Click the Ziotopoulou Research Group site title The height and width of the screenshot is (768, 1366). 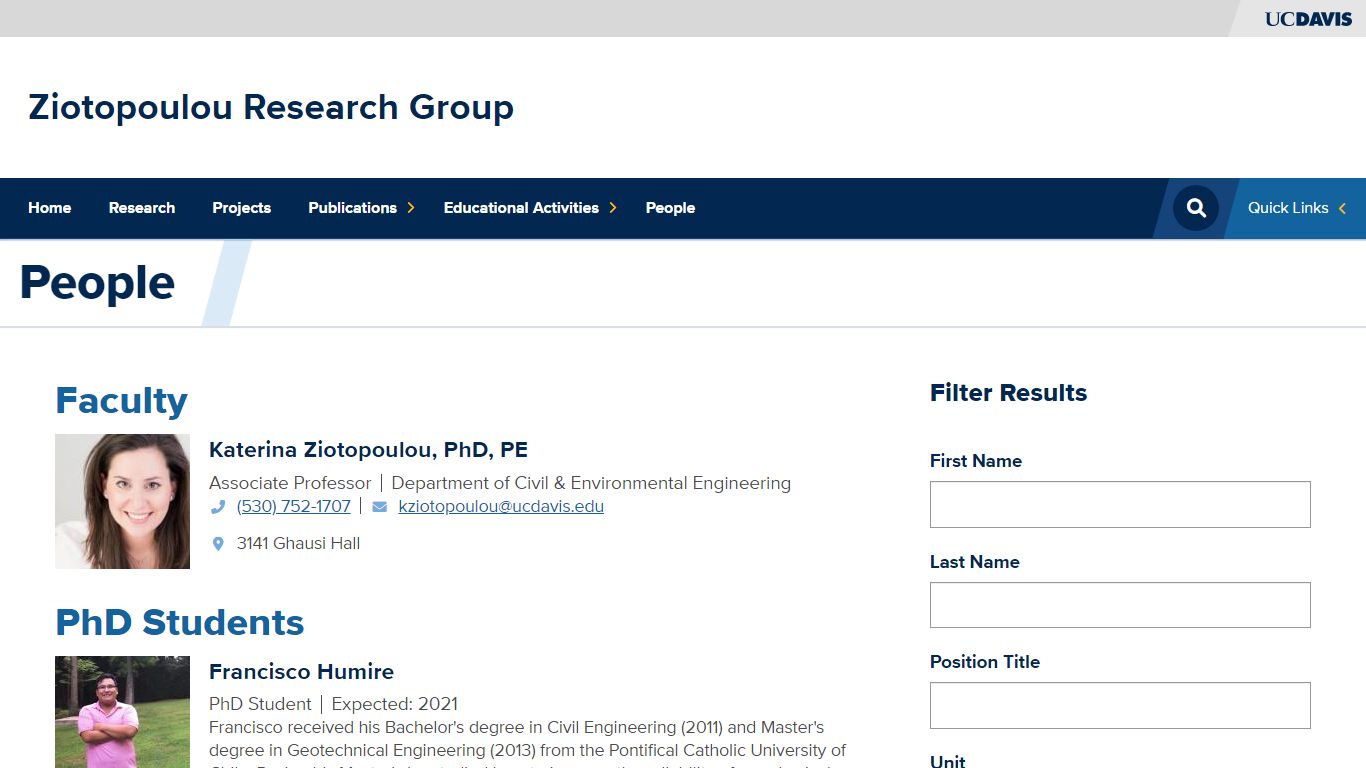tap(271, 107)
